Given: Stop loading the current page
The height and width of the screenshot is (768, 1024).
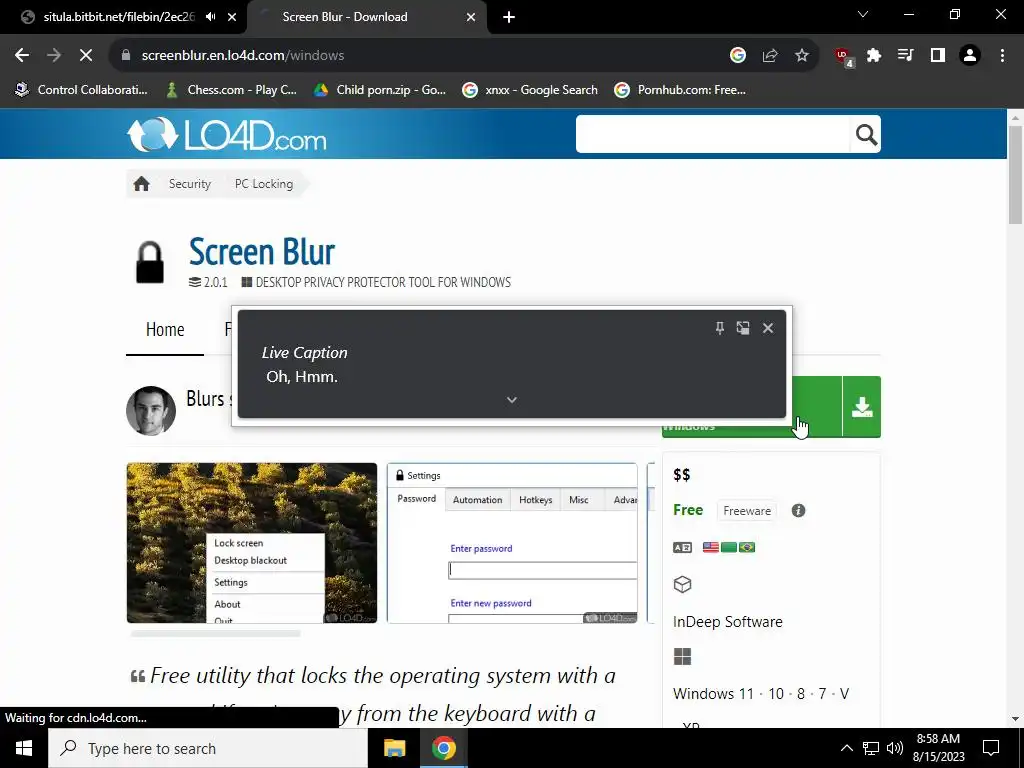Looking at the screenshot, I should [x=86, y=56].
